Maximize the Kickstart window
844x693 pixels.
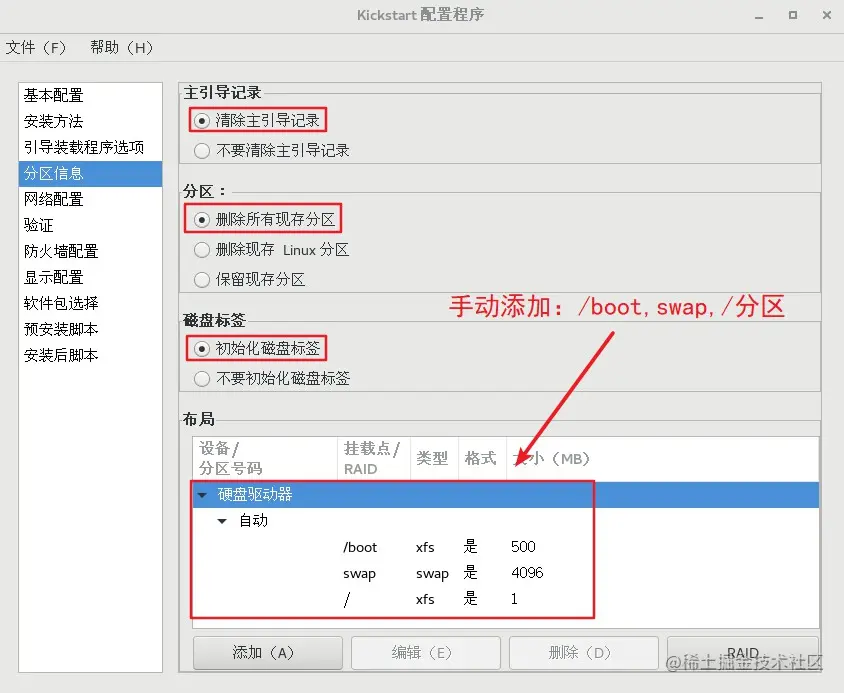(x=793, y=15)
